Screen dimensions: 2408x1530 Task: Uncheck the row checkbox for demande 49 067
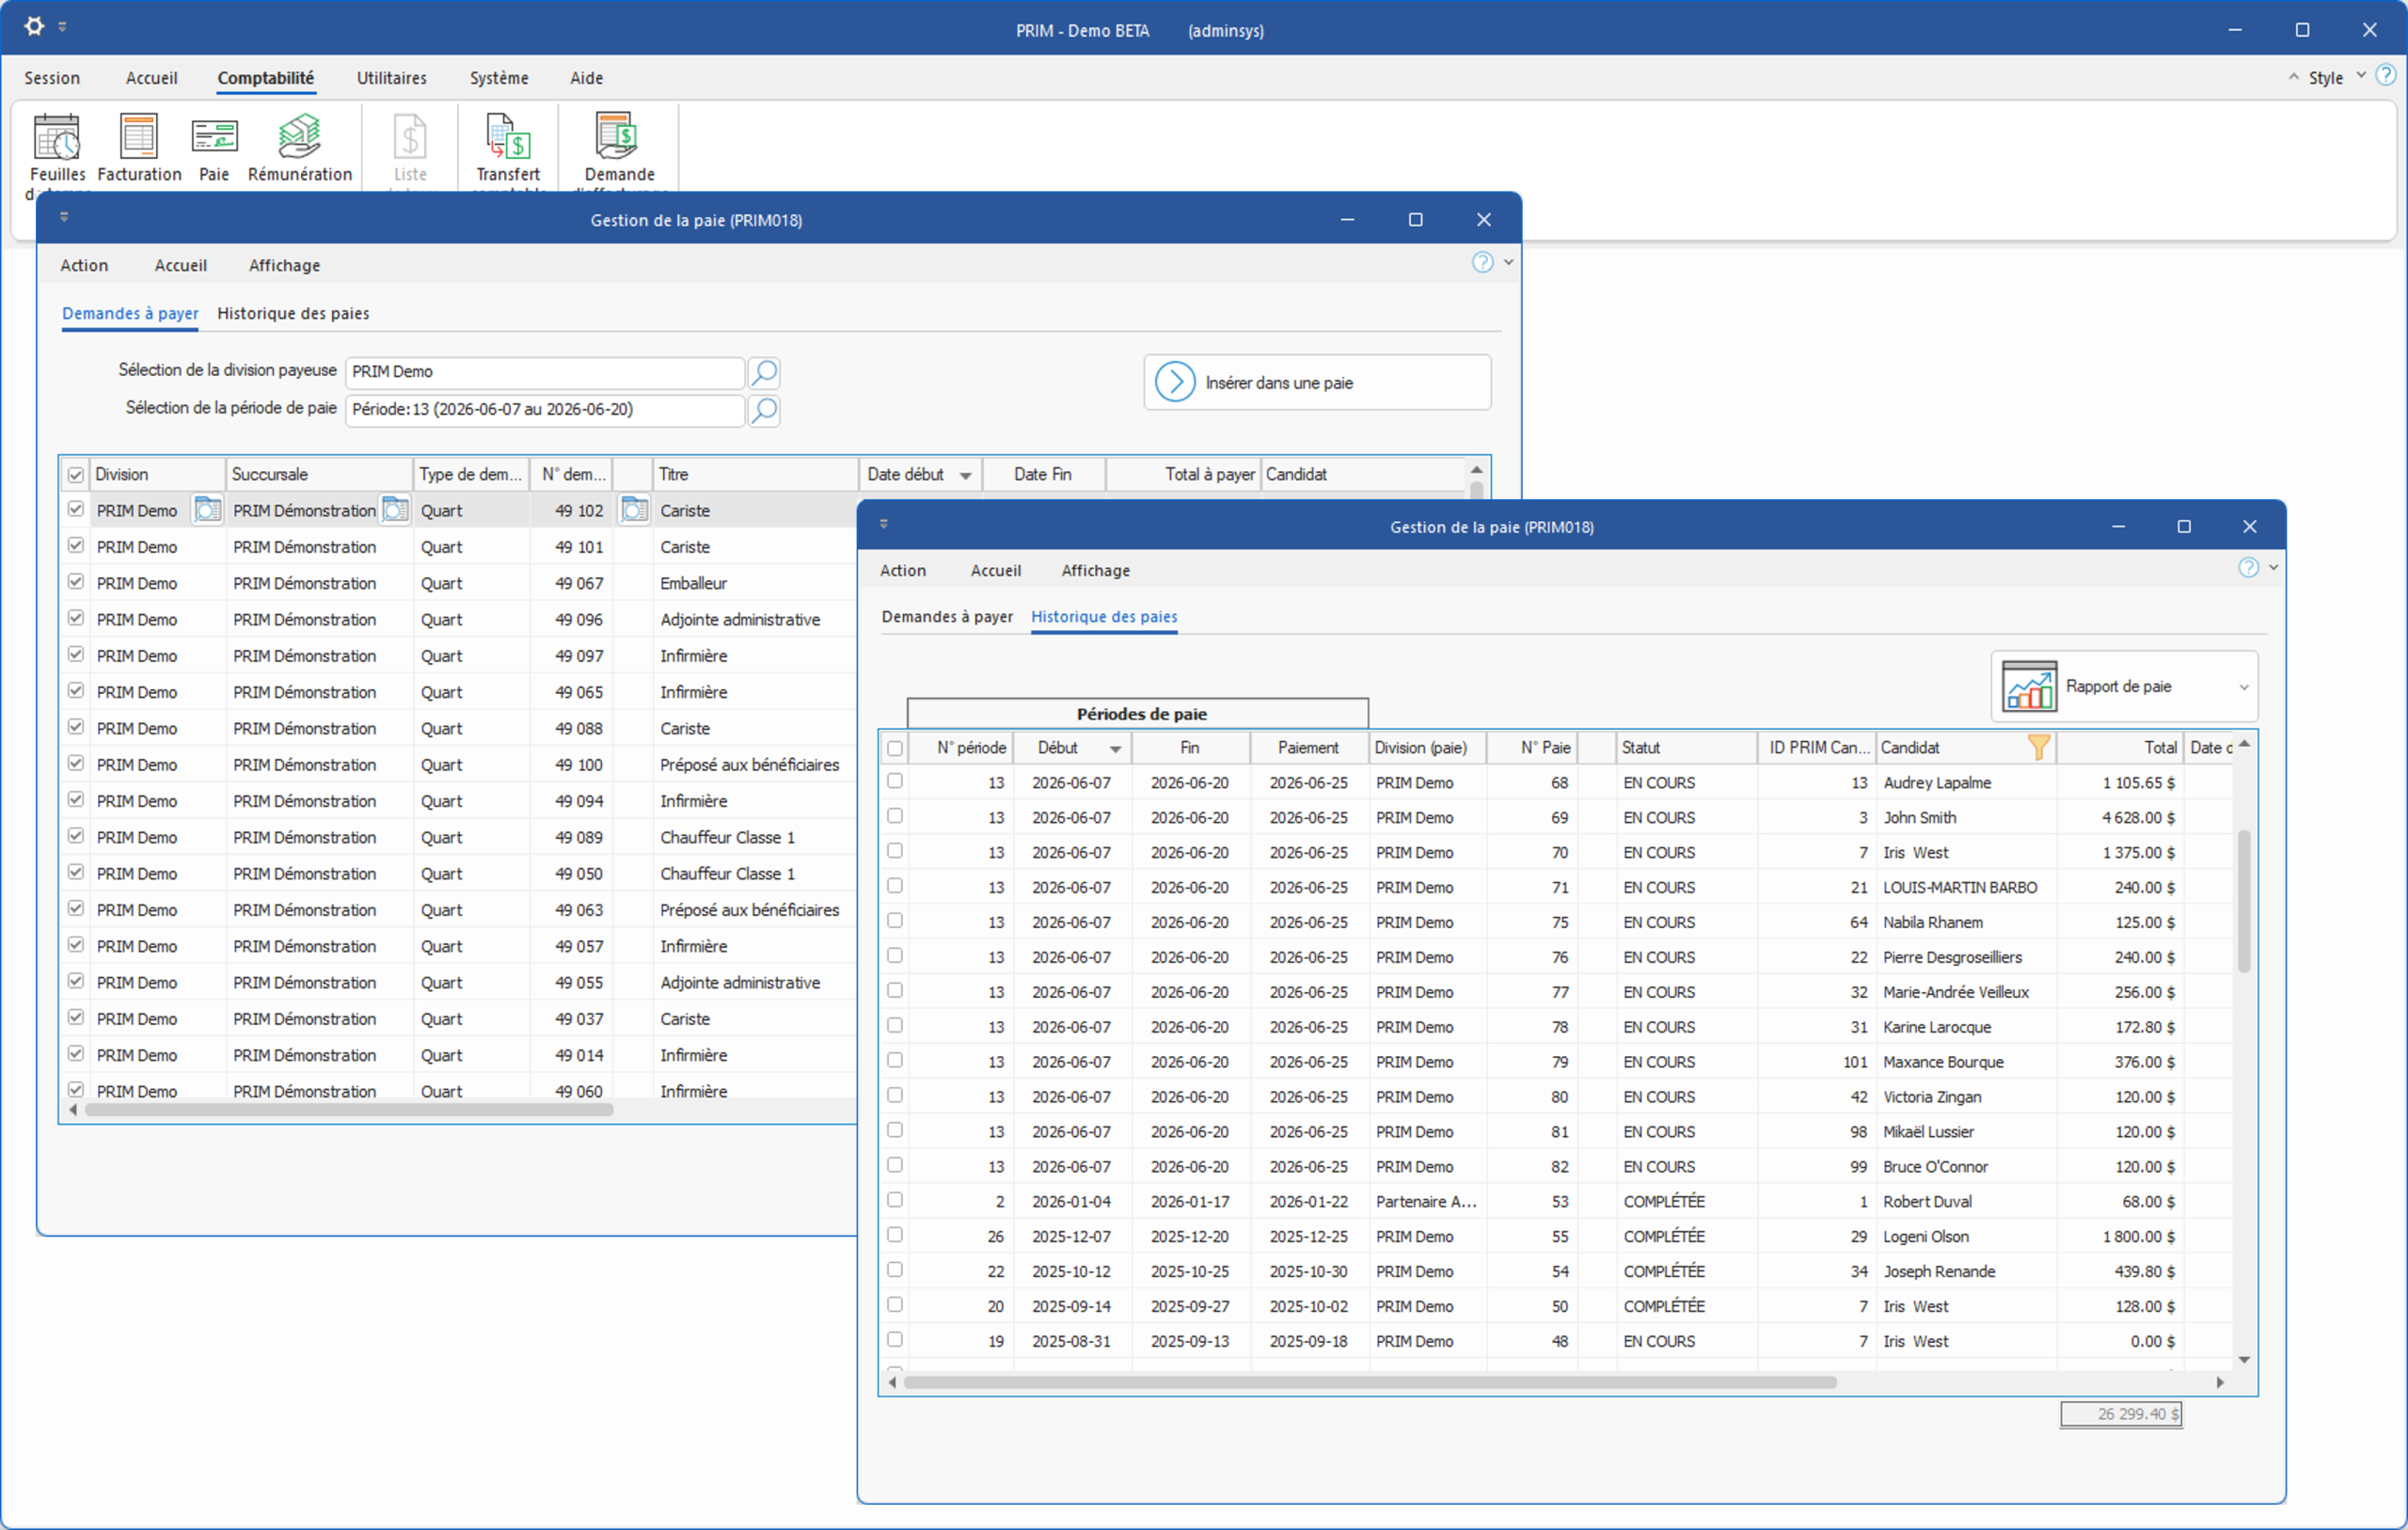76,582
